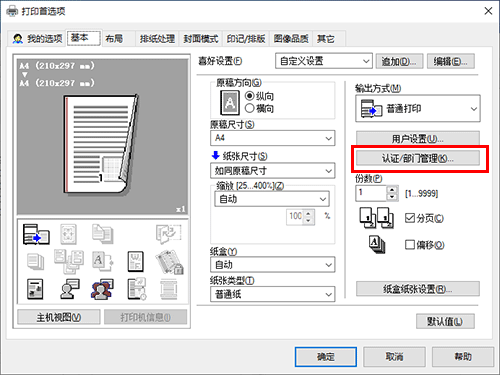The width and height of the screenshot is (500, 375).
Task: Restore settings with 默认值 button
Action: [x=445, y=321]
